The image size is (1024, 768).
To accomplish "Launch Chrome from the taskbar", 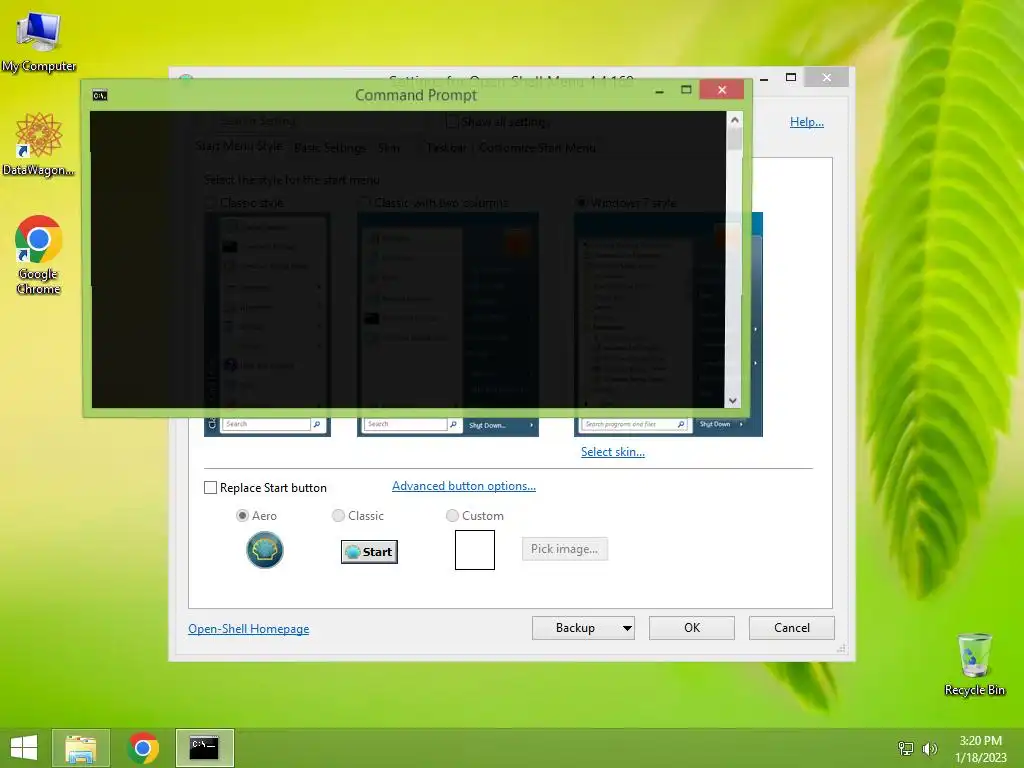I will 143,748.
